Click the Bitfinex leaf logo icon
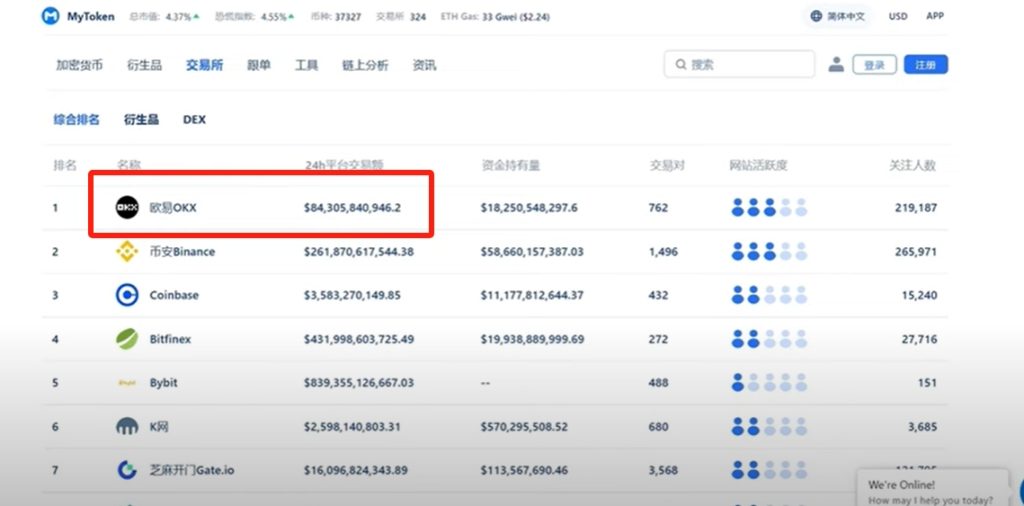The height and width of the screenshot is (506, 1024). pos(127,339)
